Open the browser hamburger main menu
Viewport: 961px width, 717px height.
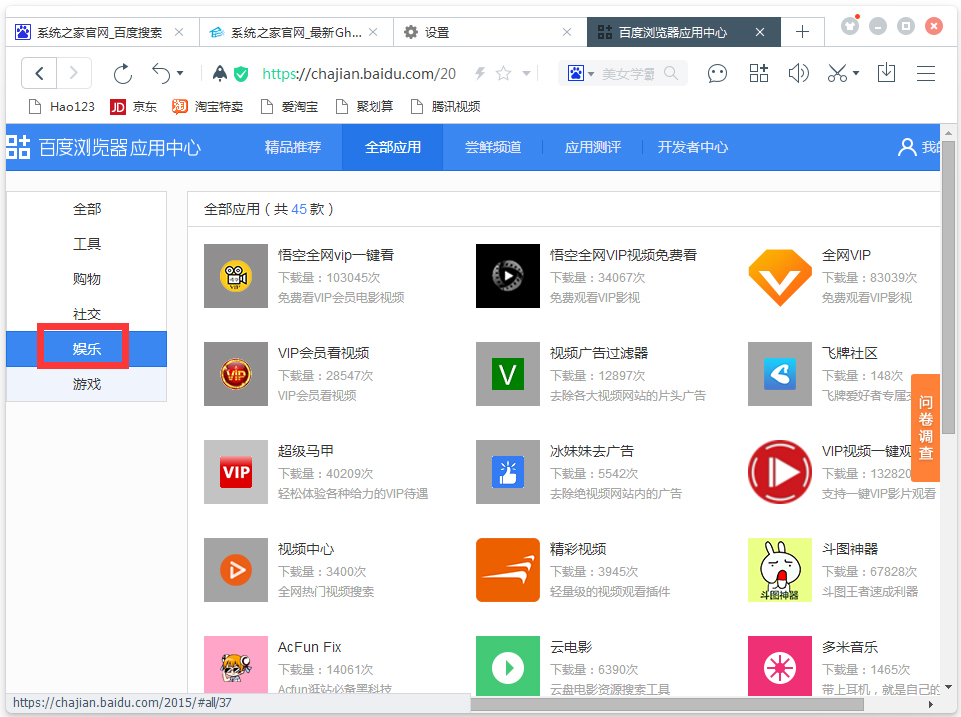[x=926, y=74]
